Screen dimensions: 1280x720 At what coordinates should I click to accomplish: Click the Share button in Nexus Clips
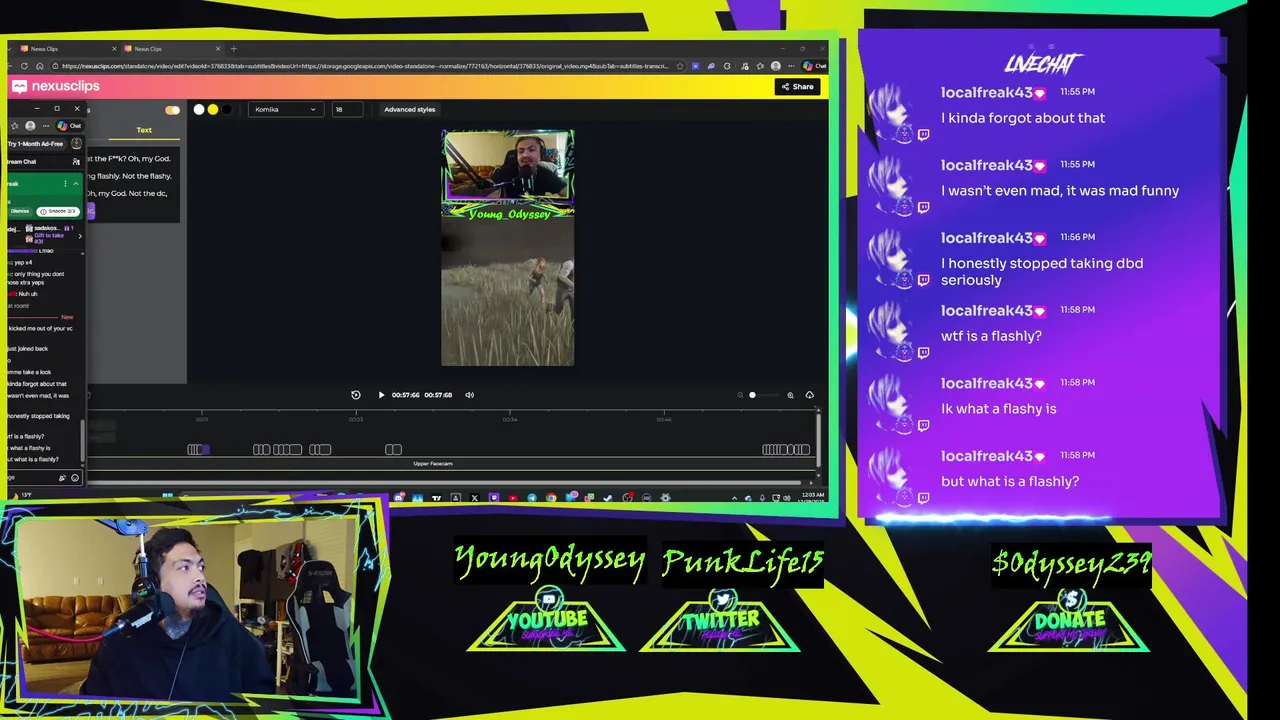click(797, 87)
